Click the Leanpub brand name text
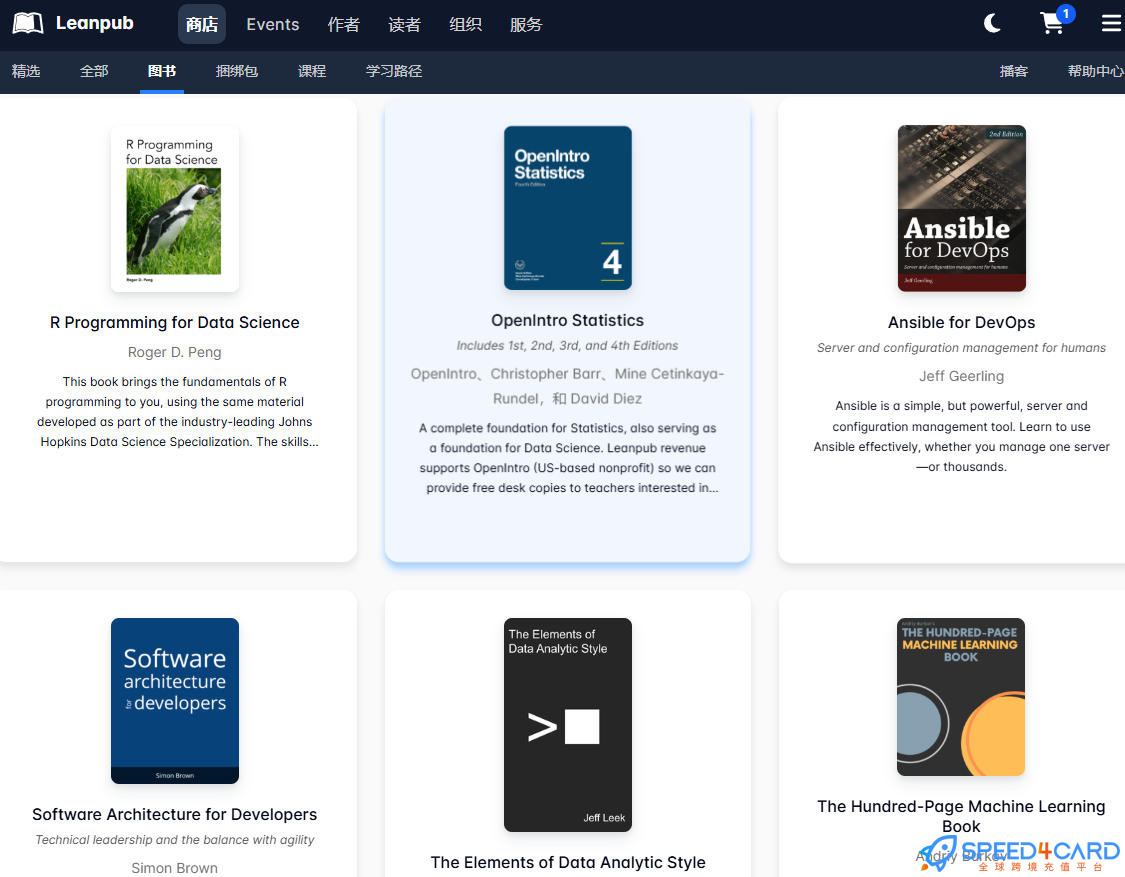The height and width of the screenshot is (877, 1125). [95, 23]
